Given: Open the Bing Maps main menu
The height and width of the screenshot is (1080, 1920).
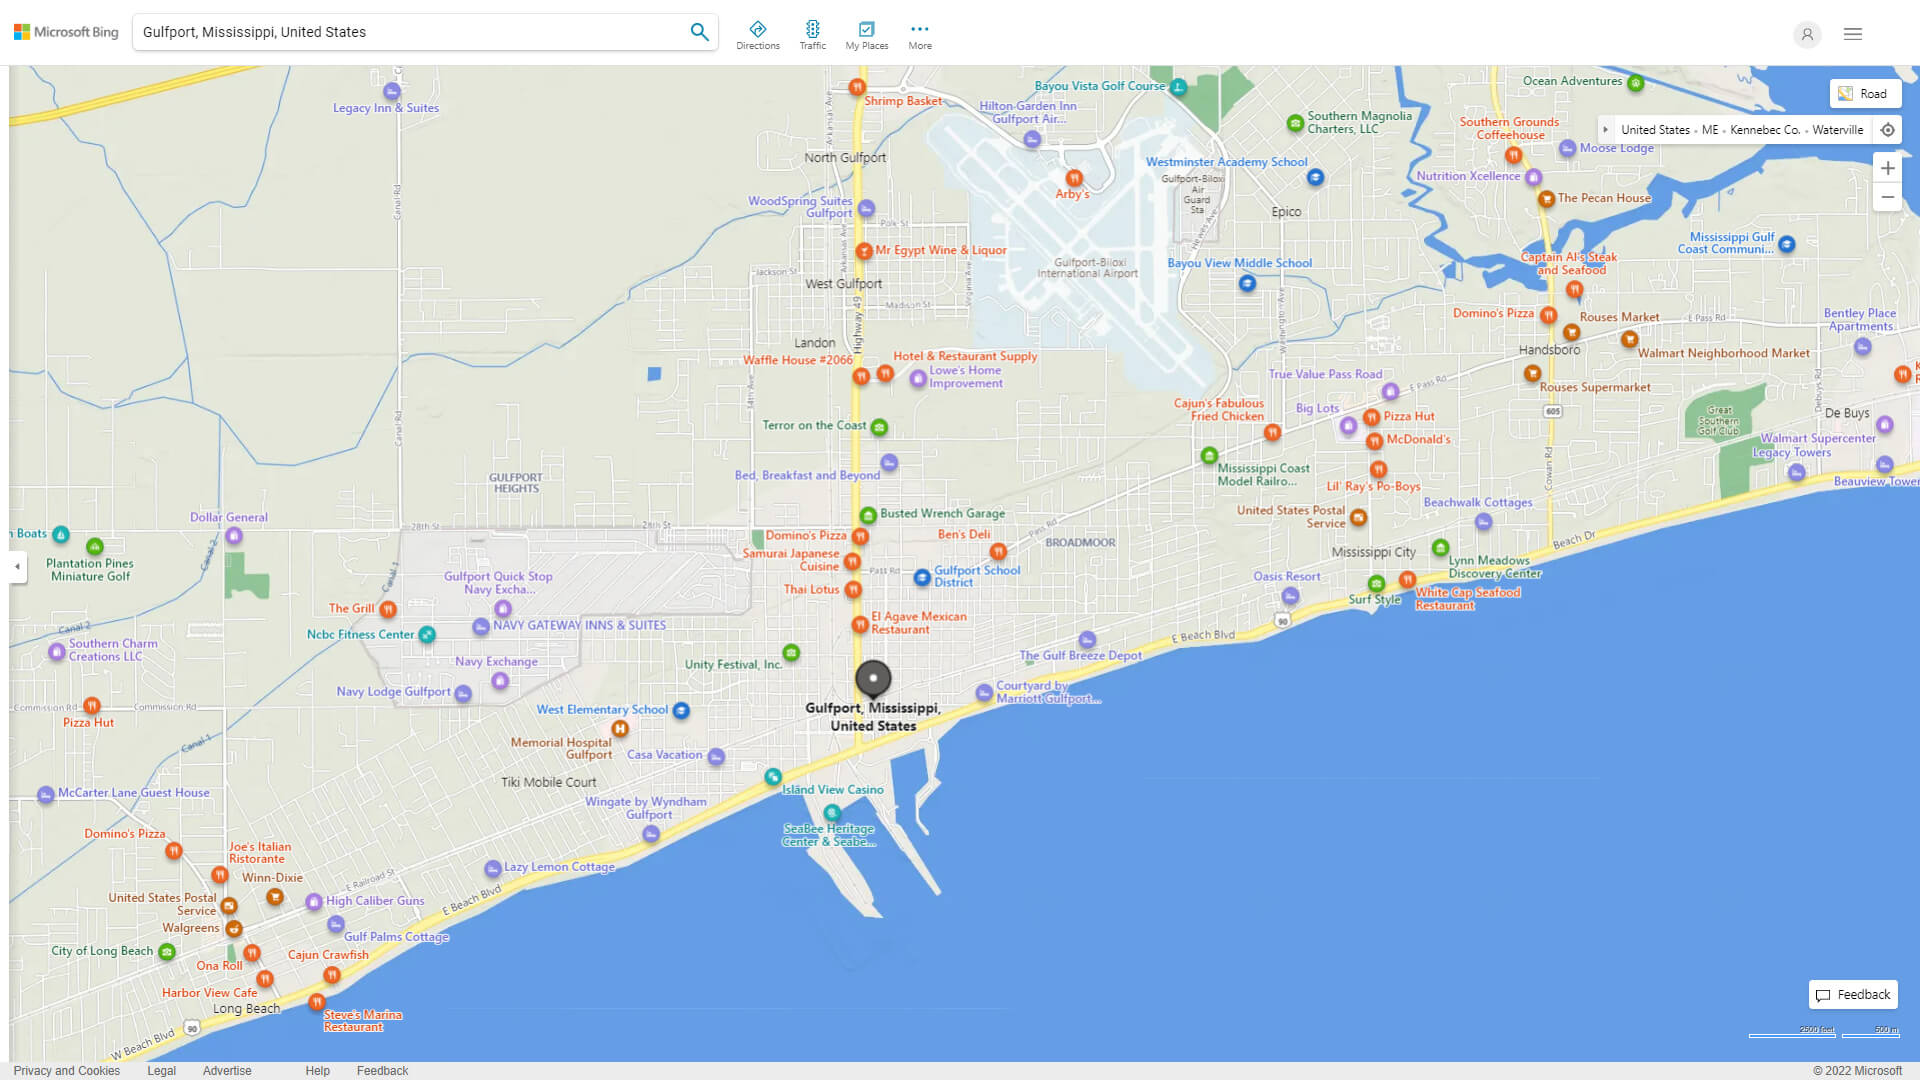Looking at the screenshot, I should 1853,34.
